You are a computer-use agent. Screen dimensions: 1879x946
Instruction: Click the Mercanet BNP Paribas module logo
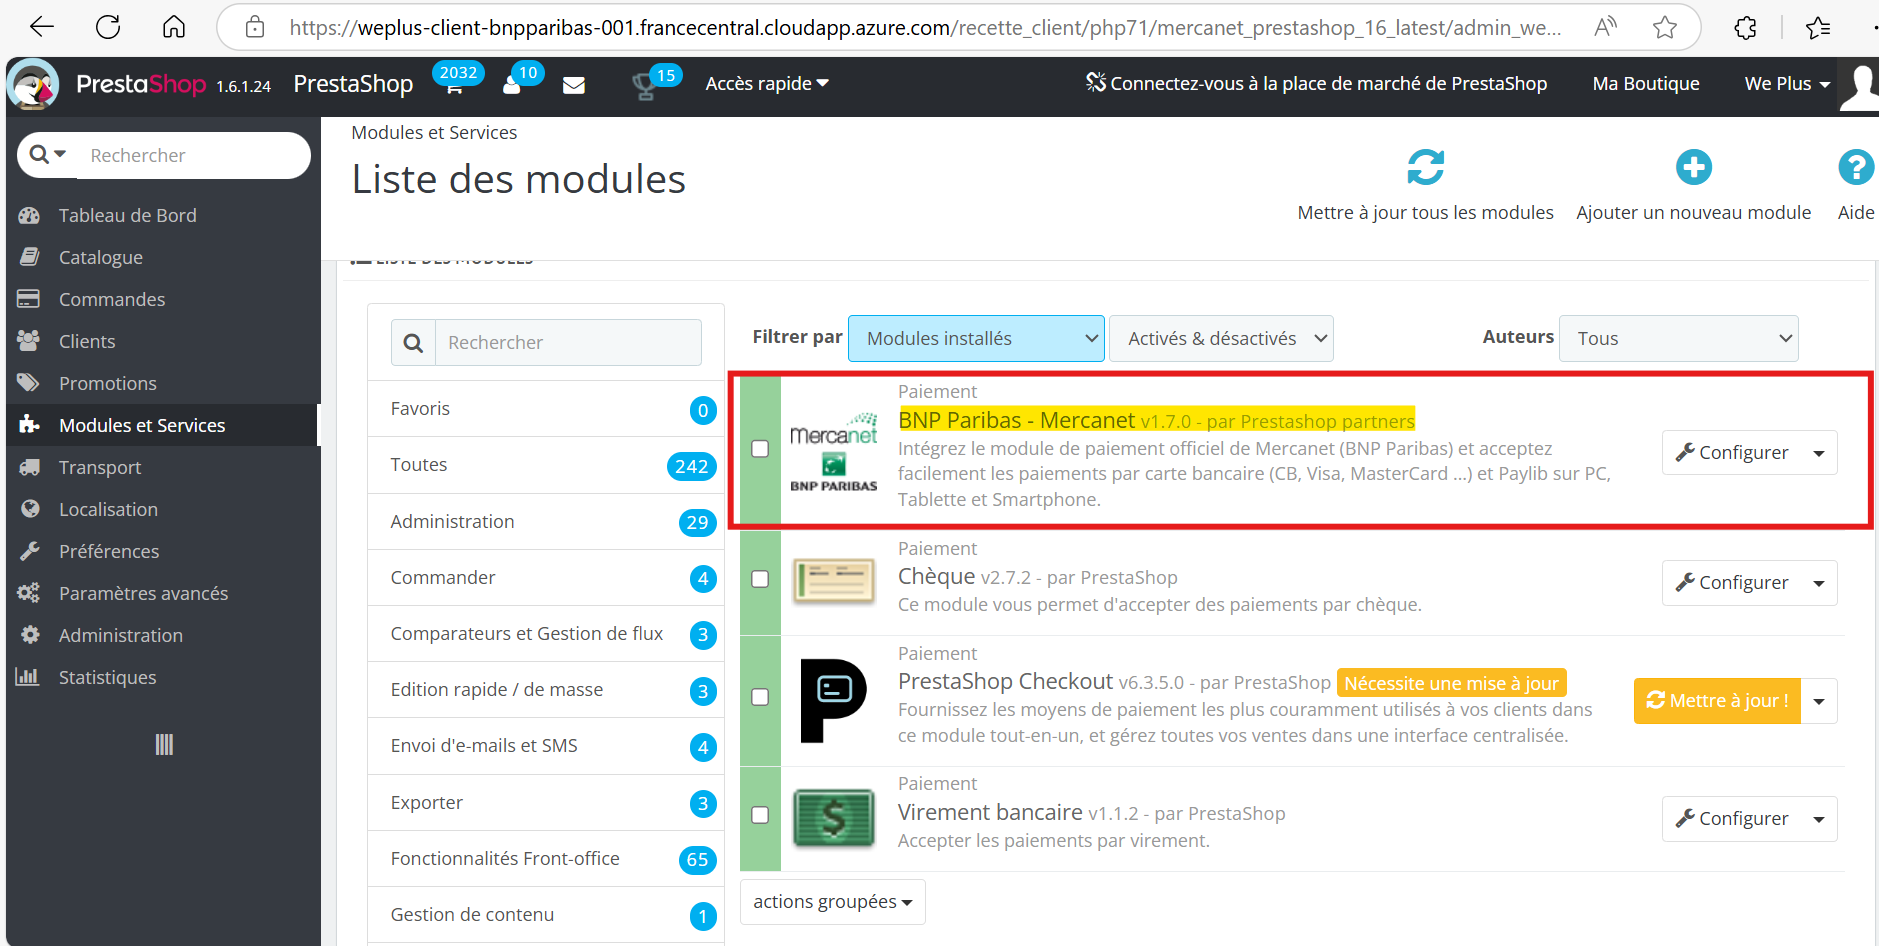click(x=833, y=452)
